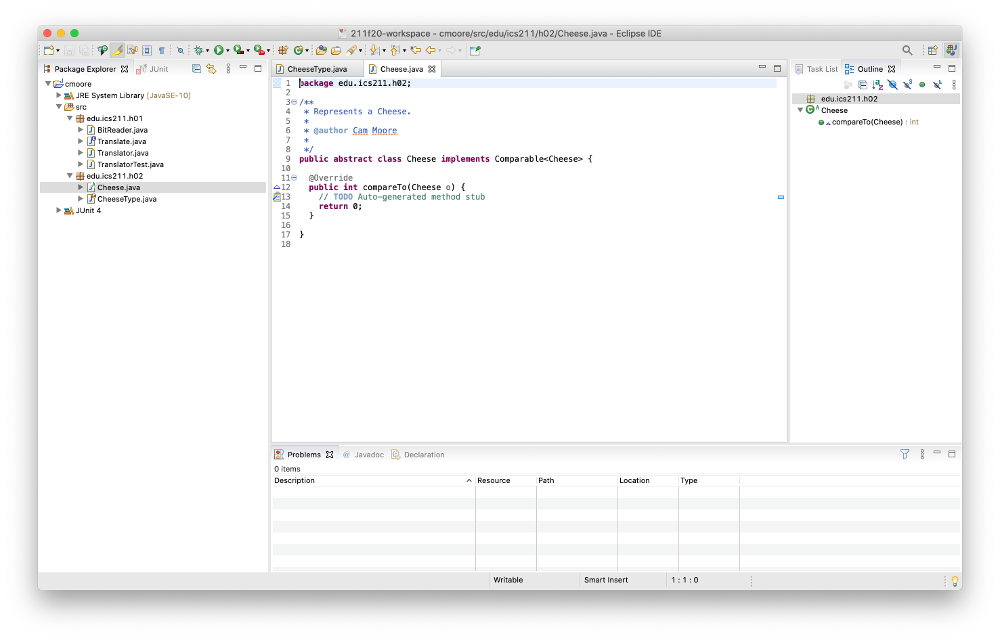Select compareTo(Cheese) in the Outline
The image size is (1000, 640).
pos(866,122)
